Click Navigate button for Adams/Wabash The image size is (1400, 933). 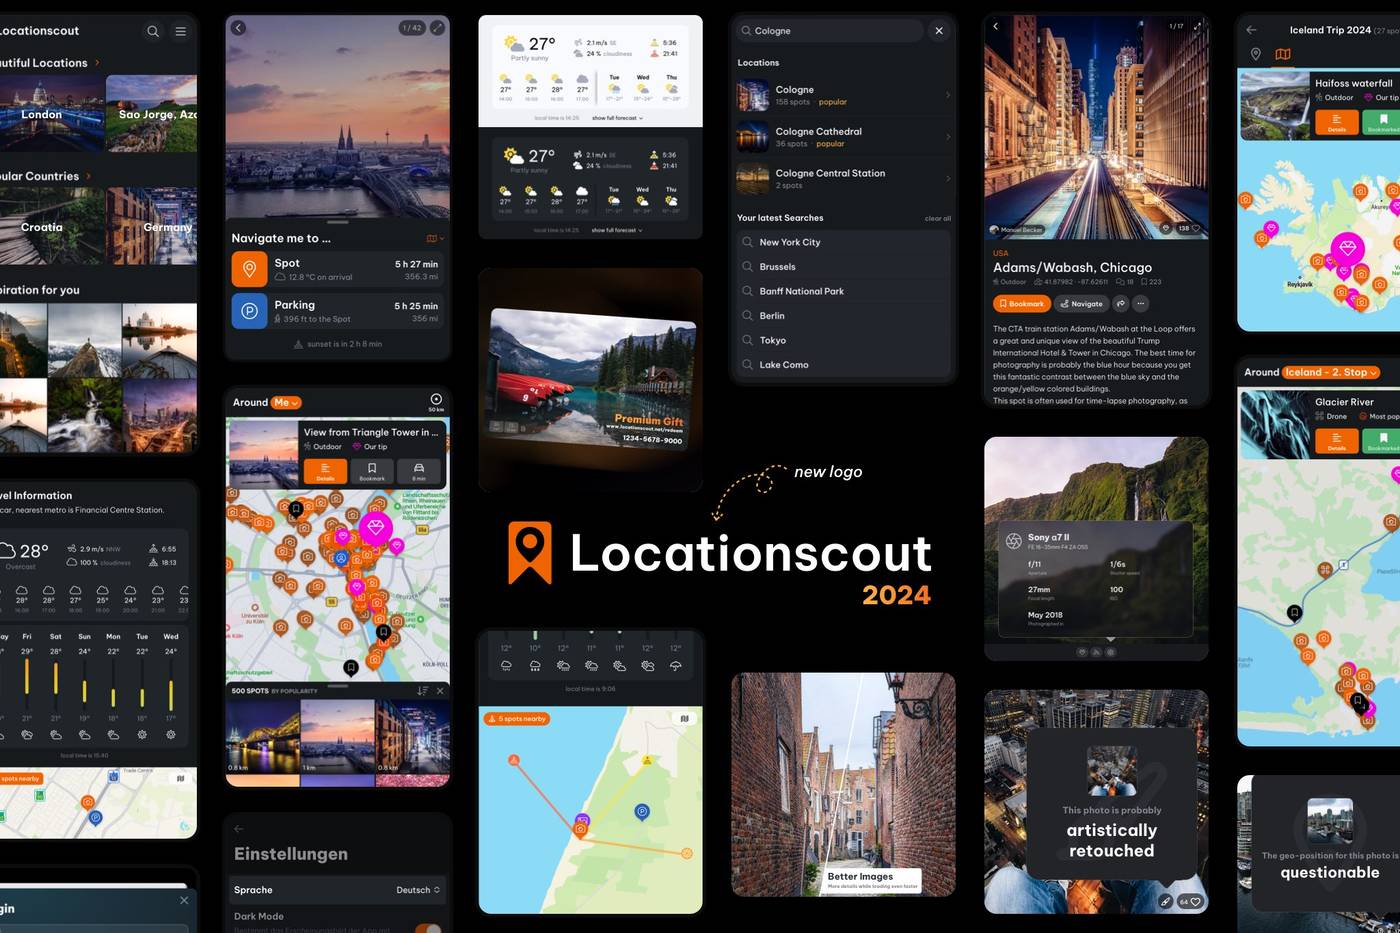(x=1081, y=303)
